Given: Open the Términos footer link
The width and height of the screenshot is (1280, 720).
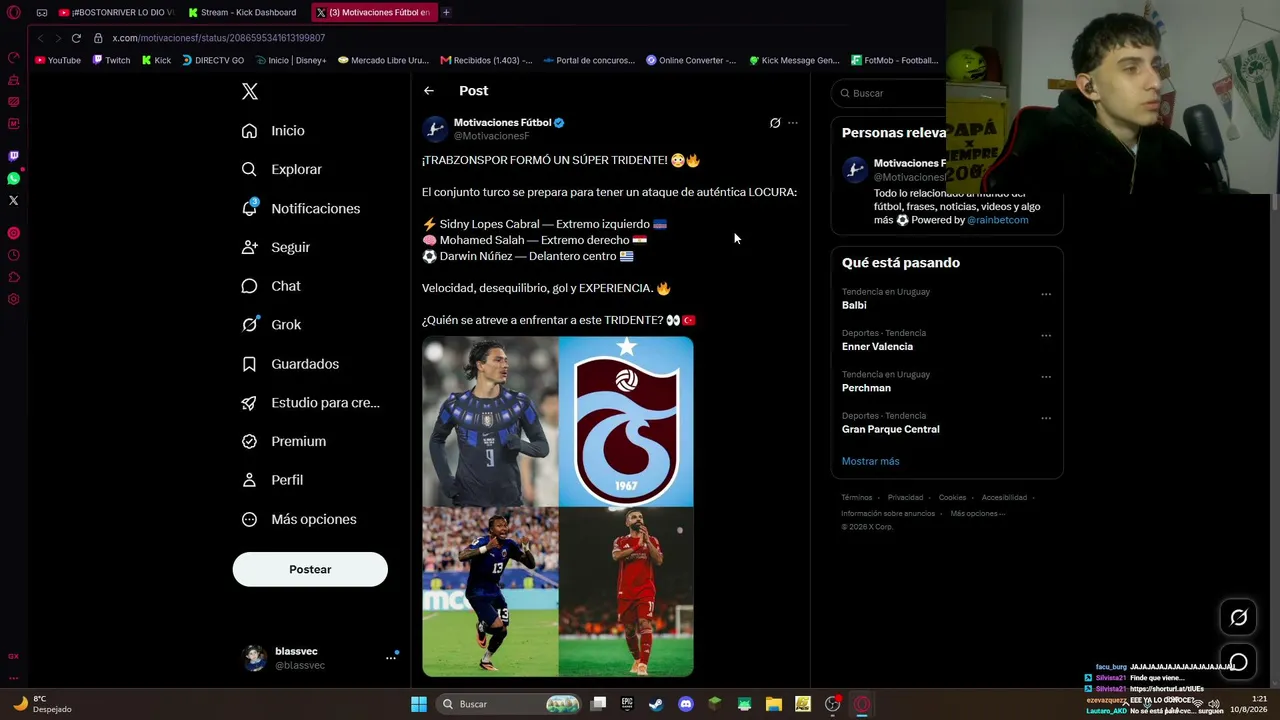Looking at the screenshot, I should [856, 497].
